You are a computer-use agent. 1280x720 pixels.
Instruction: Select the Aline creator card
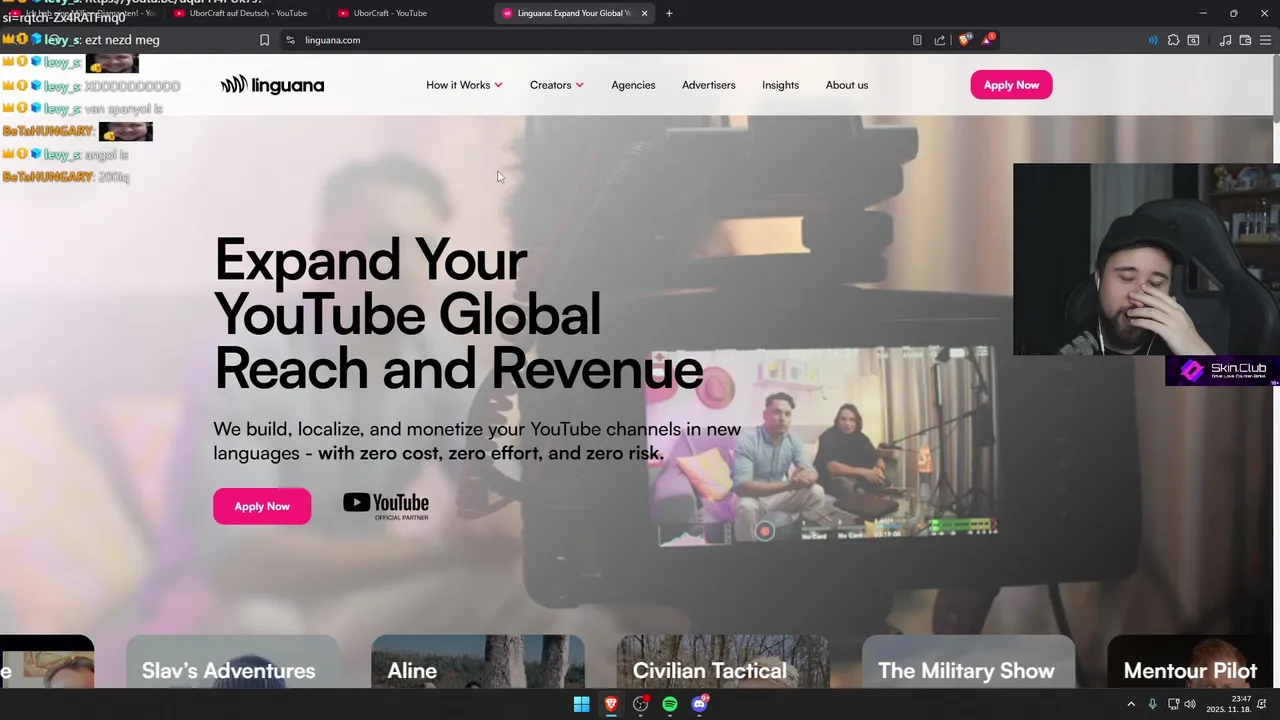coord(478,662)
